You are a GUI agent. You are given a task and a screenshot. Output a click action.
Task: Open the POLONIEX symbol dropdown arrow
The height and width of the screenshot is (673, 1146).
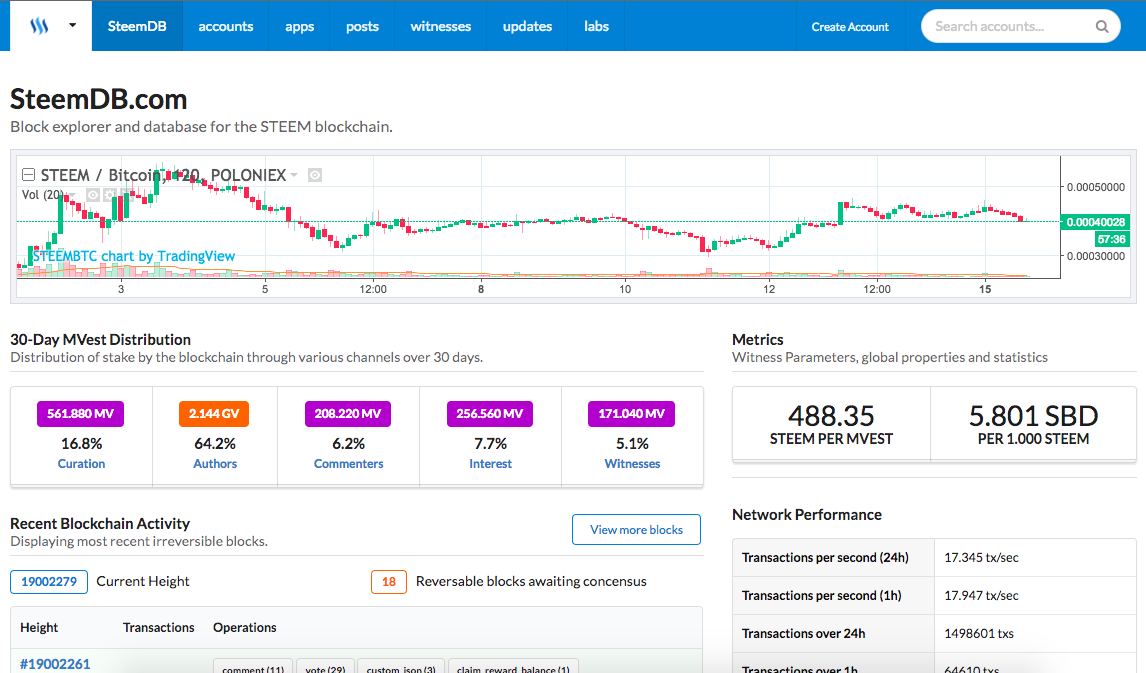click(x=294, y=175)
